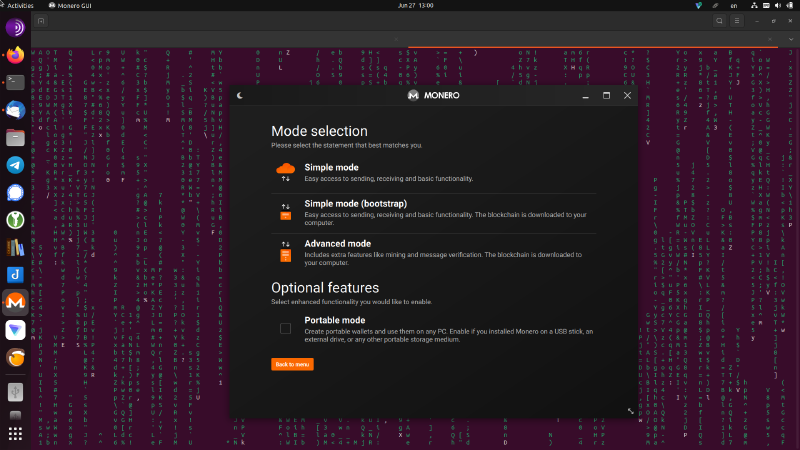Open the clock and calendar panel
Image resolution: width=800 pixels, height=450 pixels.
415,6
